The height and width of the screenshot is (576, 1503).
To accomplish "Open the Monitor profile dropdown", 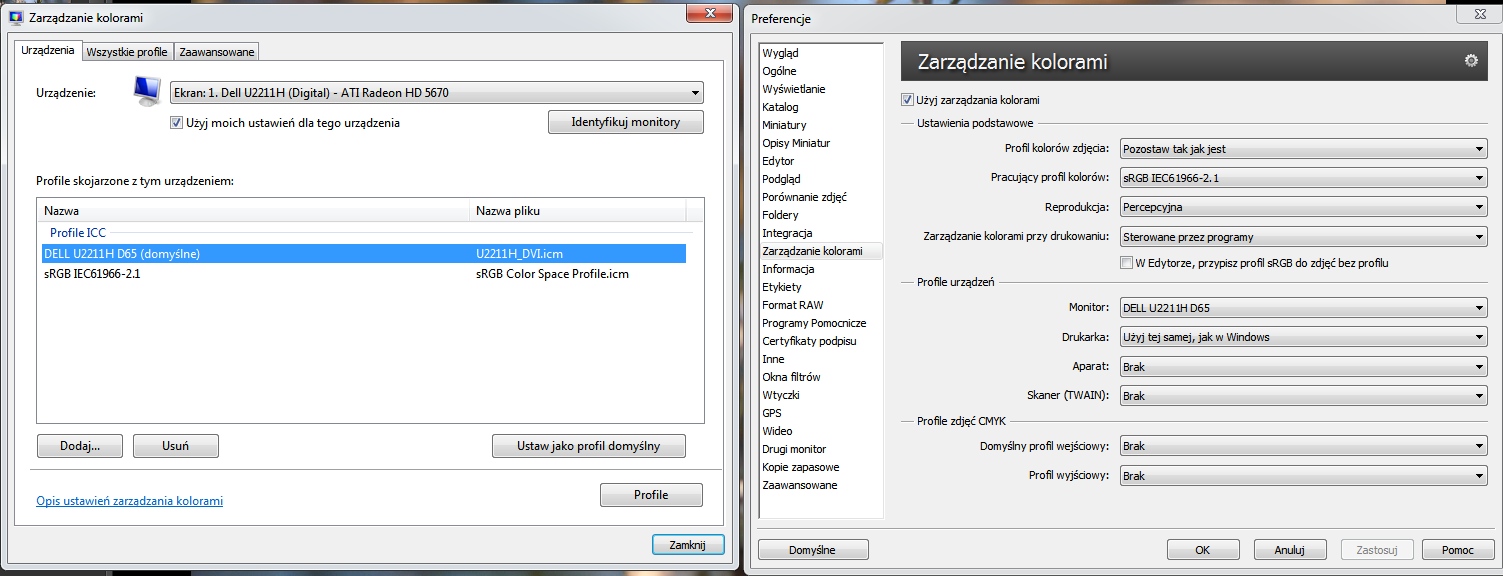I will (1304, 308).
